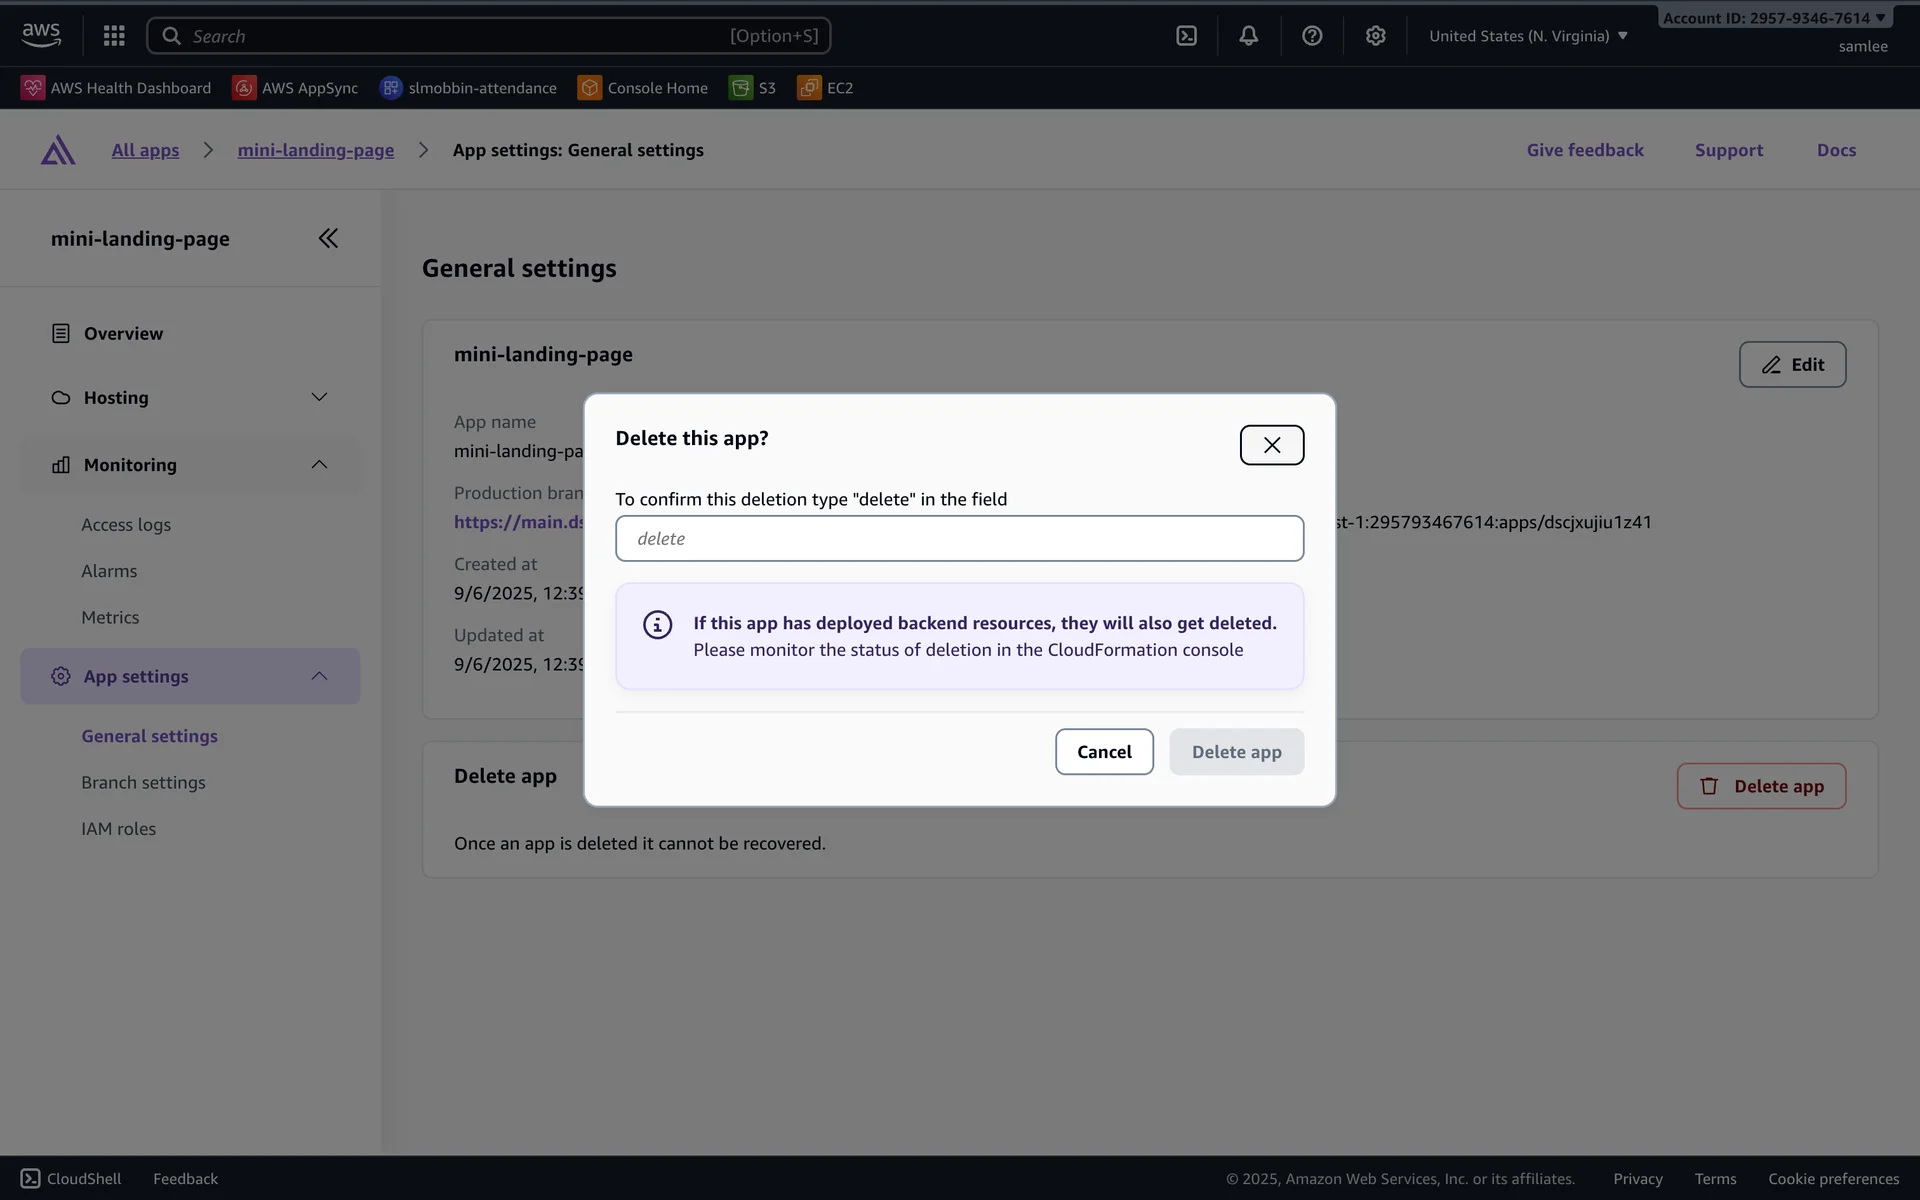Open the notifications bell
Viewport: 1920px width, 1200px height.
point(1248,36)
